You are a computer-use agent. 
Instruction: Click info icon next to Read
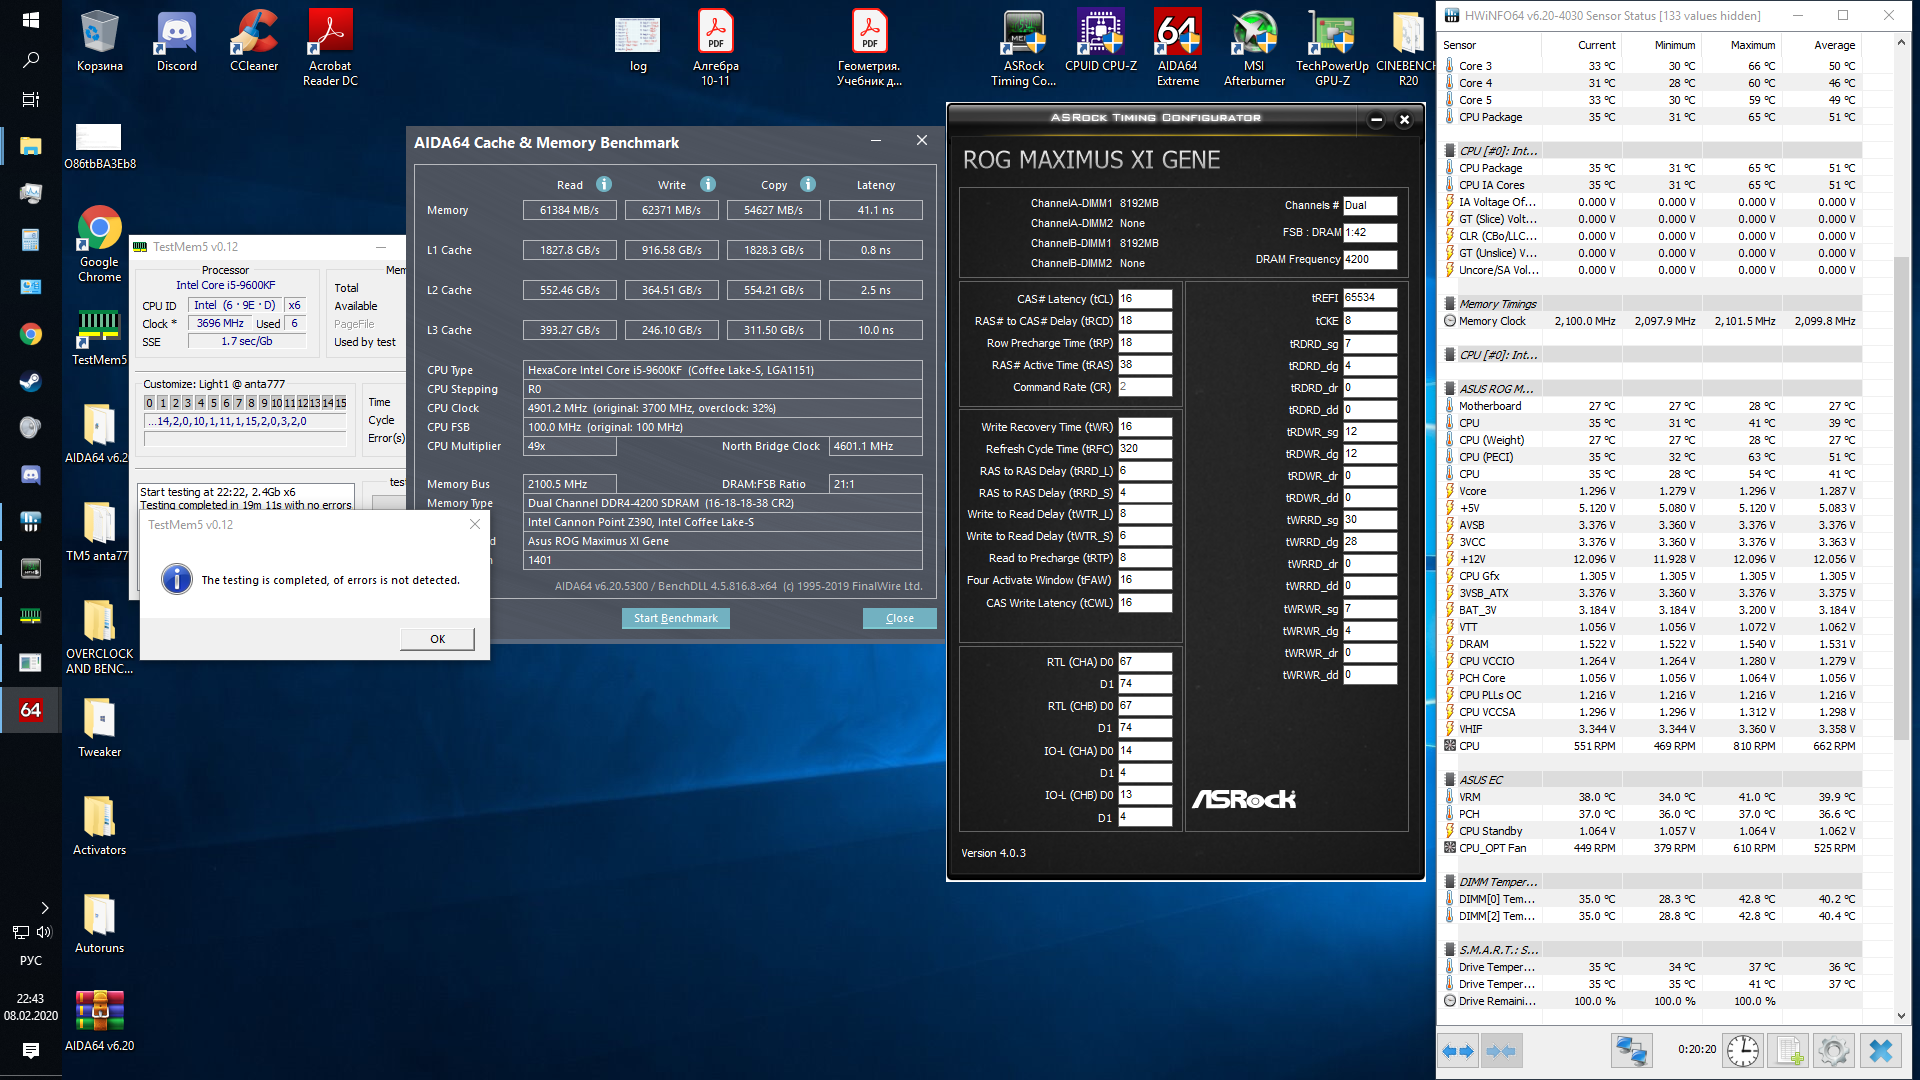pyautogui.click(x=604, y=184)
